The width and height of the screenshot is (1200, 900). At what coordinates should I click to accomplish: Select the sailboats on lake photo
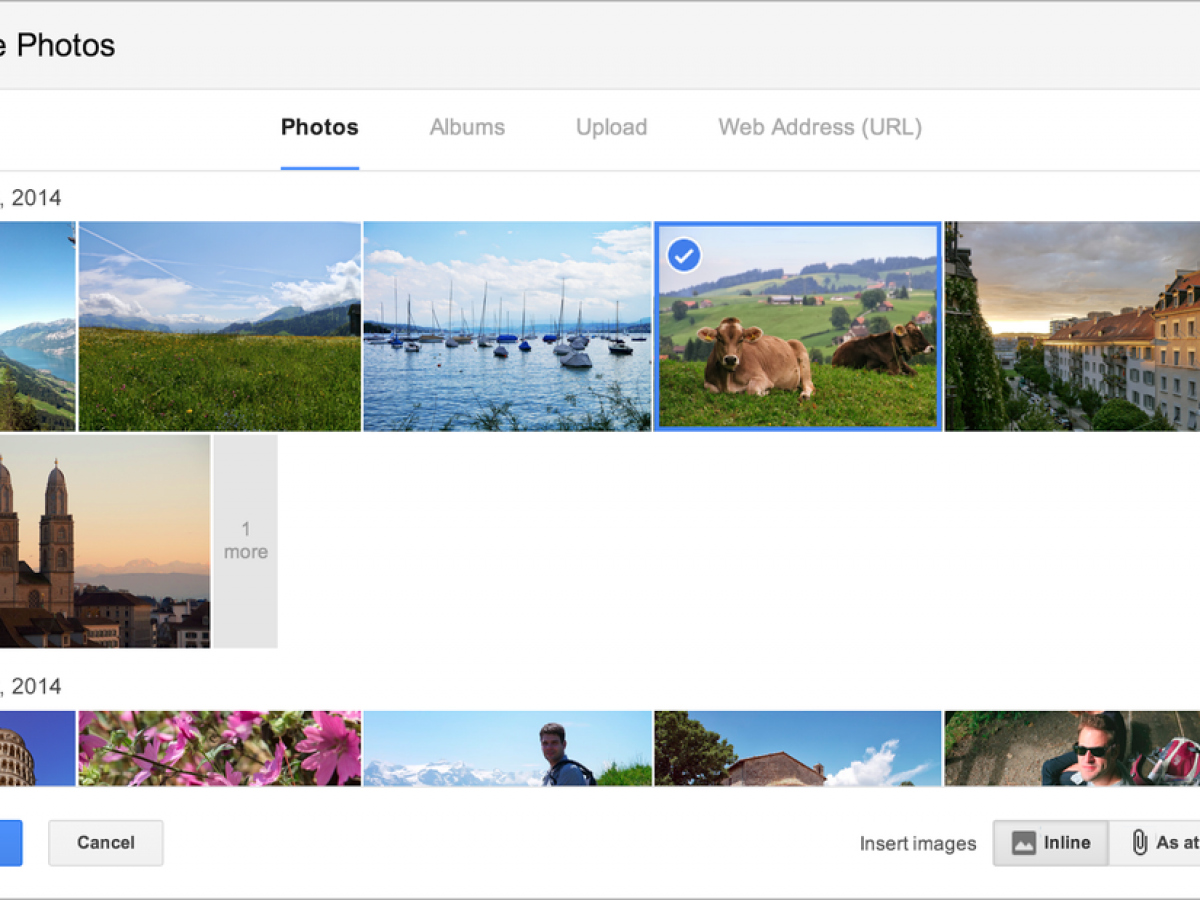(x=507, y=327)
